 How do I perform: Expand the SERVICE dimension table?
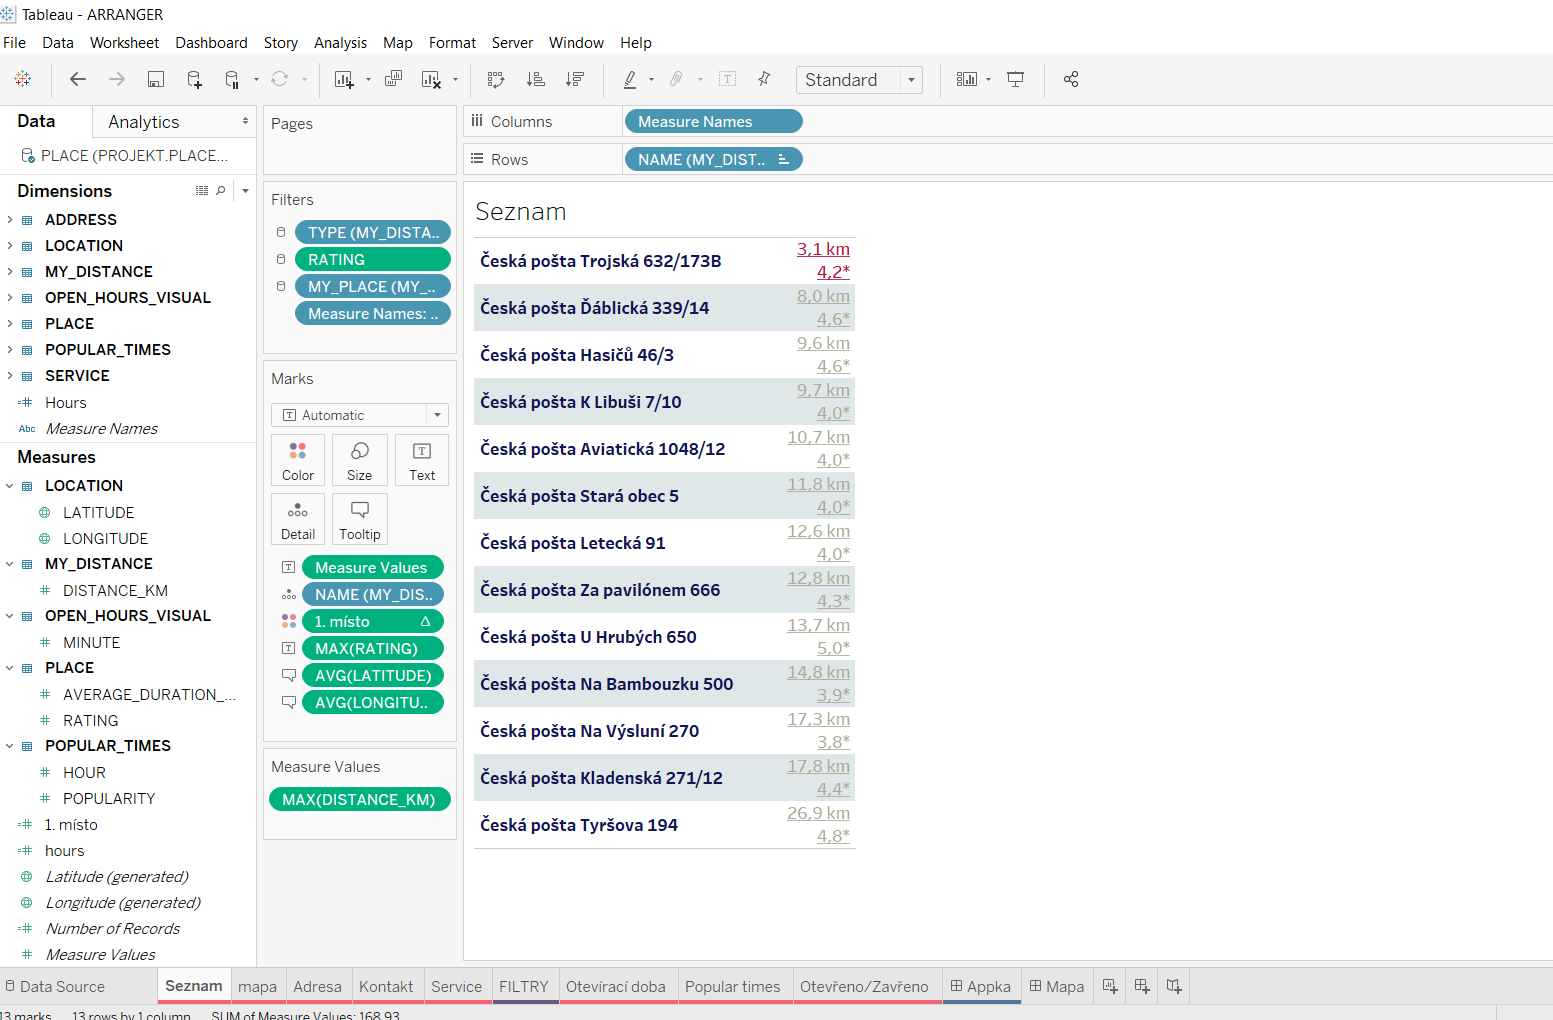click(10, 375)
